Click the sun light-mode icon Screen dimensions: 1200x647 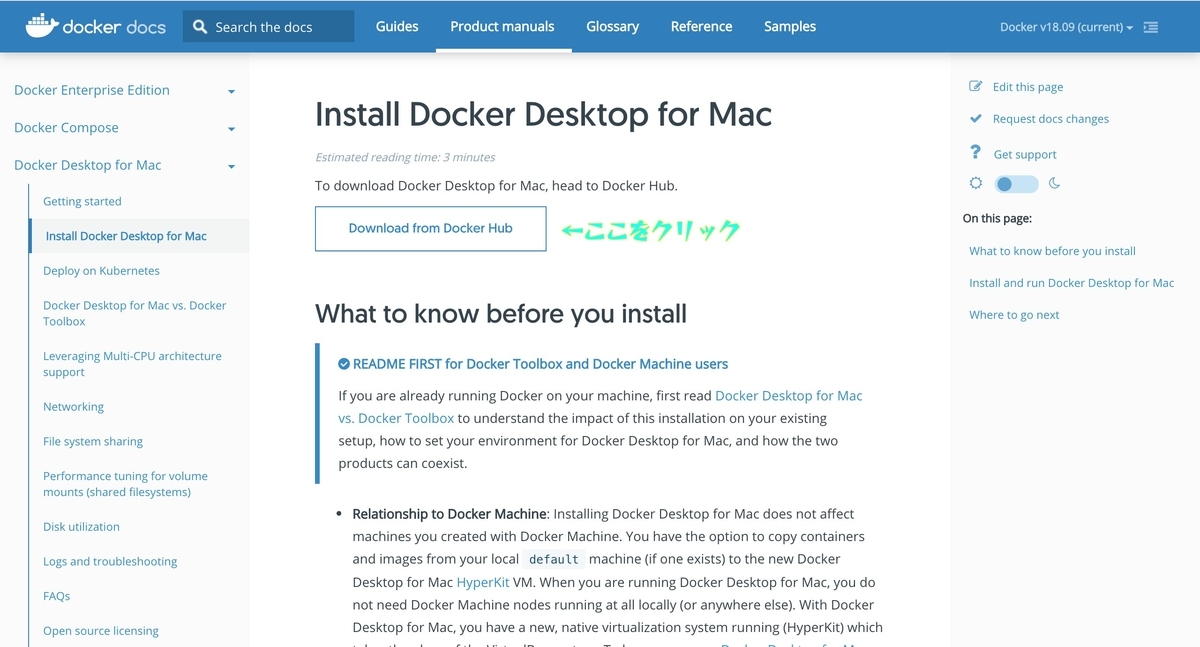pyautogui.click(x=976, y=184)
